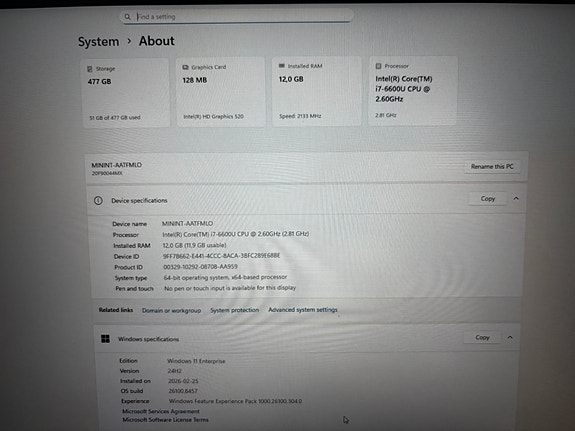Click the About breadcrumb title
The image size is (575, 431).
(157, 41)
